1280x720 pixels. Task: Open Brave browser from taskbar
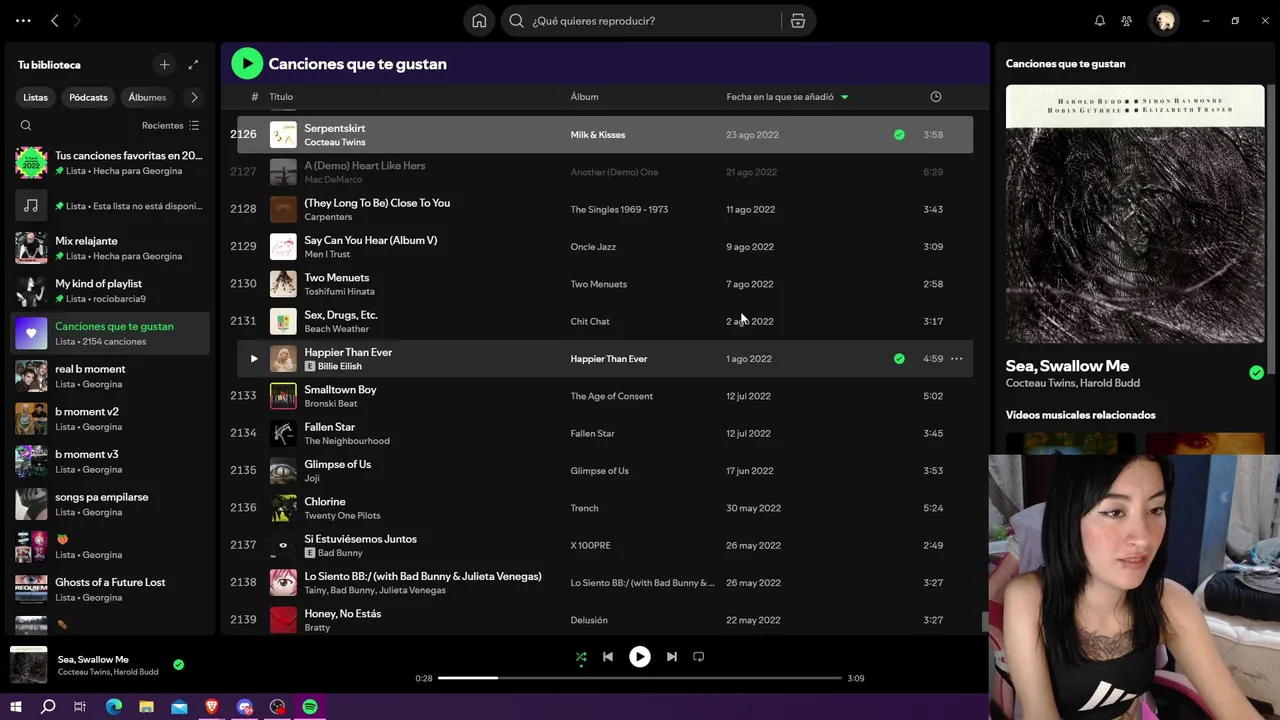coord(212,707)
